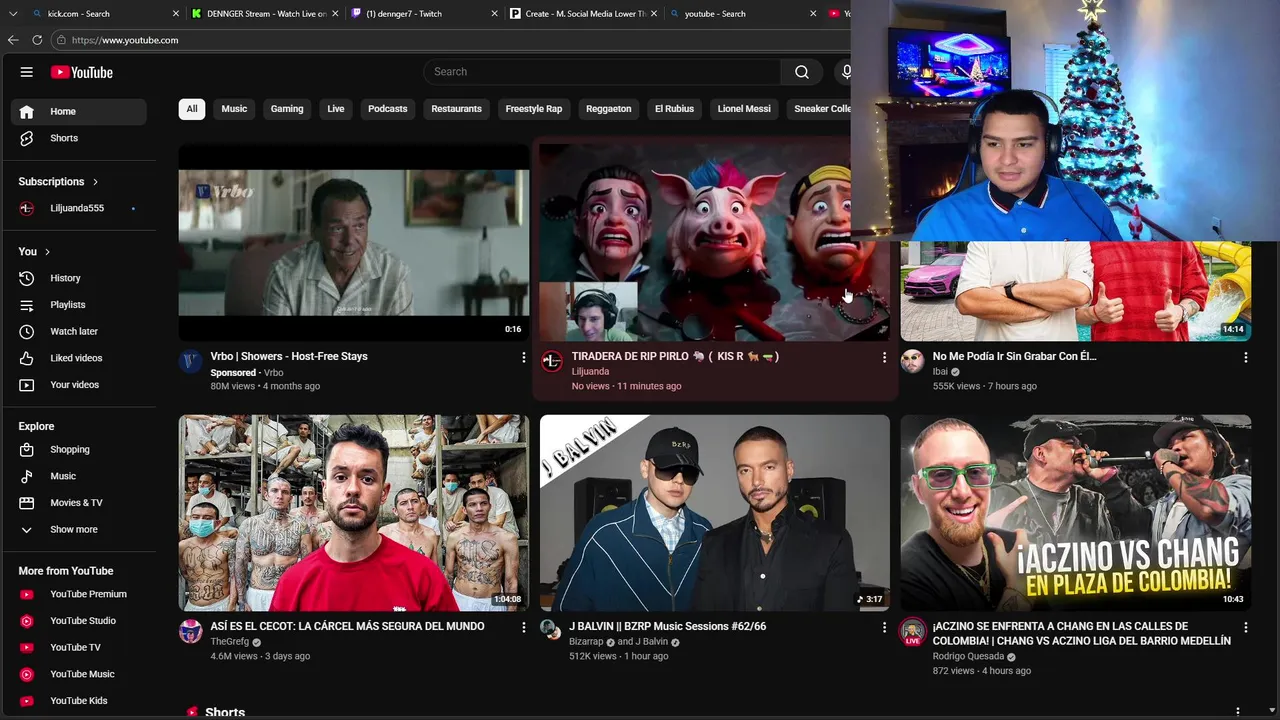Select the Freestyle Rap filter chip
This screenshot has height=720, width=1280.
click(x=534, y=109)
